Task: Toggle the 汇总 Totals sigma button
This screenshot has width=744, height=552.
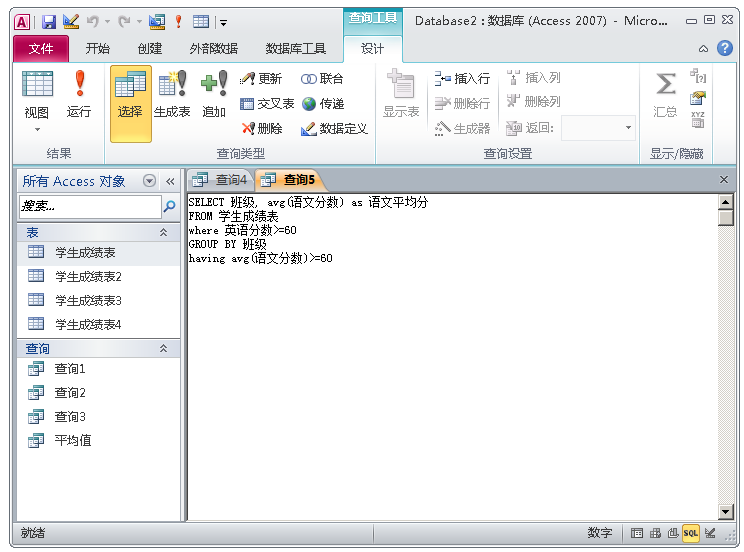Action: (x=665, y=94)
